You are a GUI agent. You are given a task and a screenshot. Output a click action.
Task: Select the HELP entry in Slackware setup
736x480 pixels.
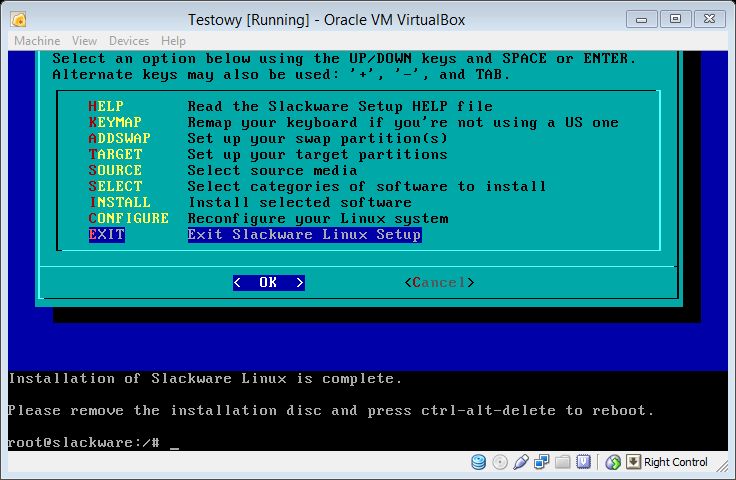[x=106, y=106]
